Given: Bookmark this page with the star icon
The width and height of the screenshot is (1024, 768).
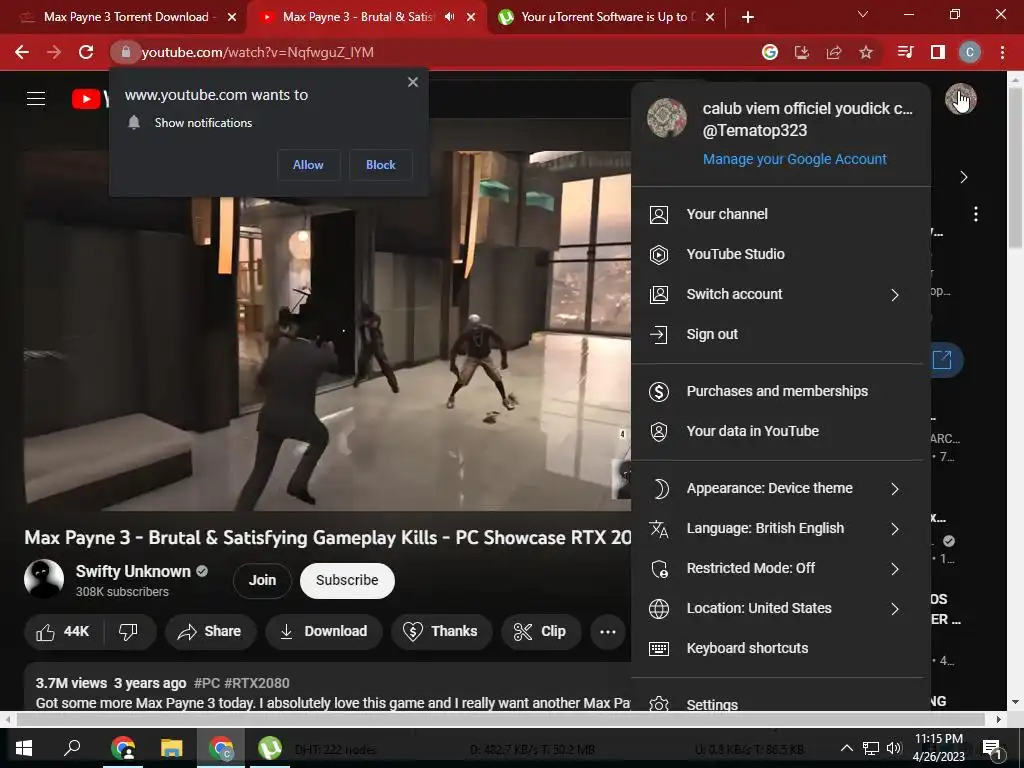Looking at the screenshot, I should pyautogui.click(x=866, y=52).
